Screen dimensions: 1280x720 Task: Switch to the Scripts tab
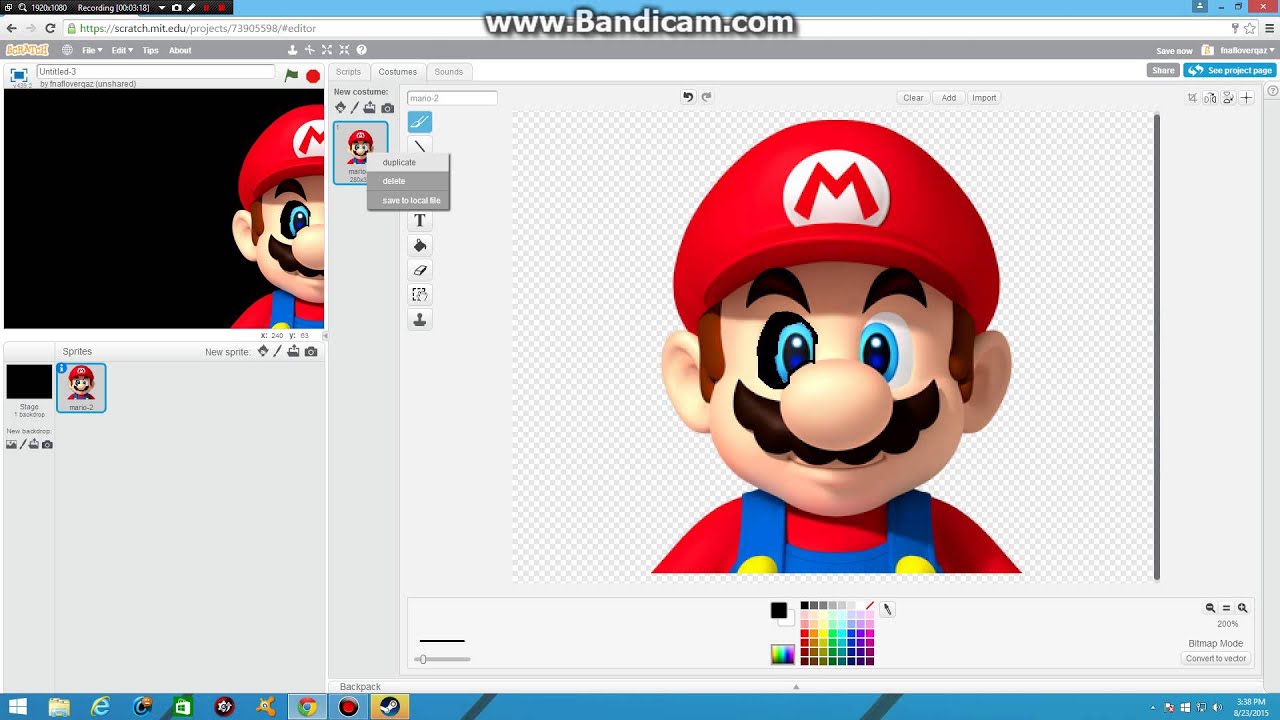click(x=348, y=72)
